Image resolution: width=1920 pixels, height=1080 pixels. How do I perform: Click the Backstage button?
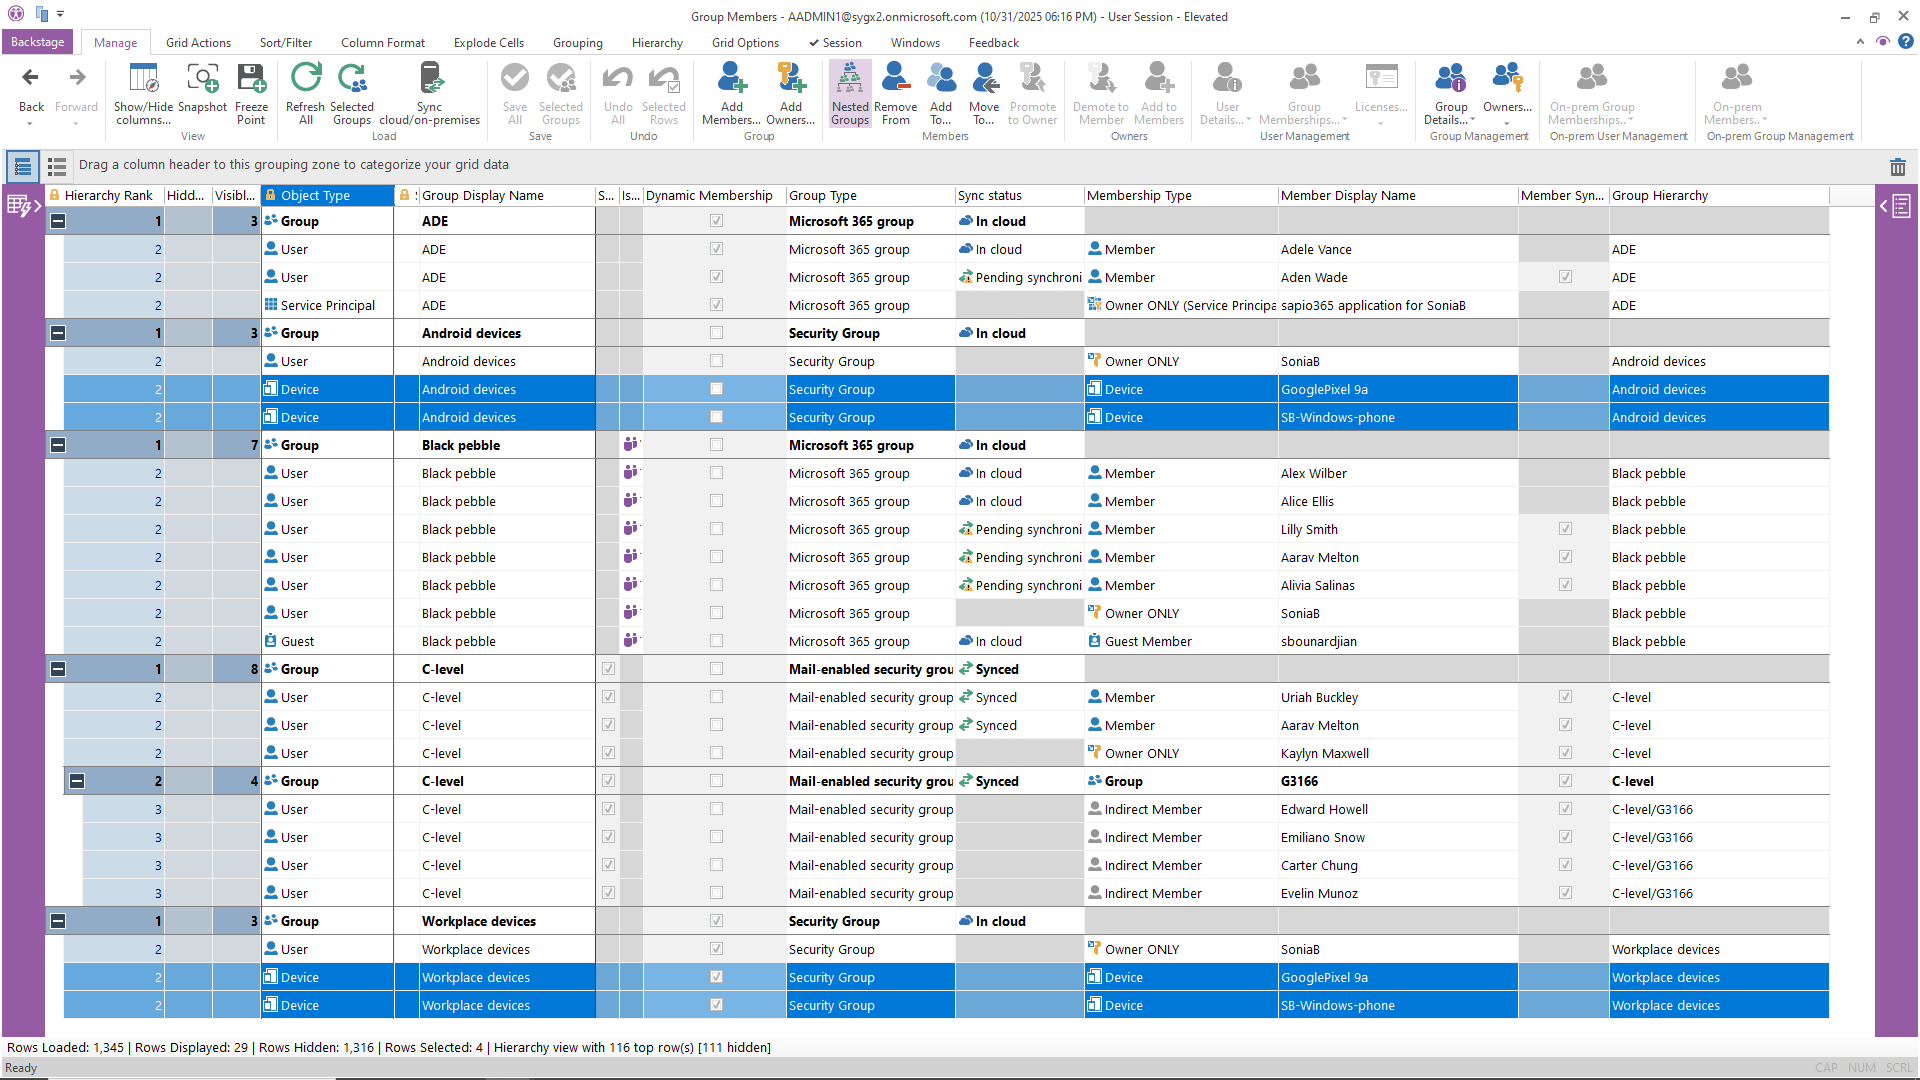(x=37, y=42)
